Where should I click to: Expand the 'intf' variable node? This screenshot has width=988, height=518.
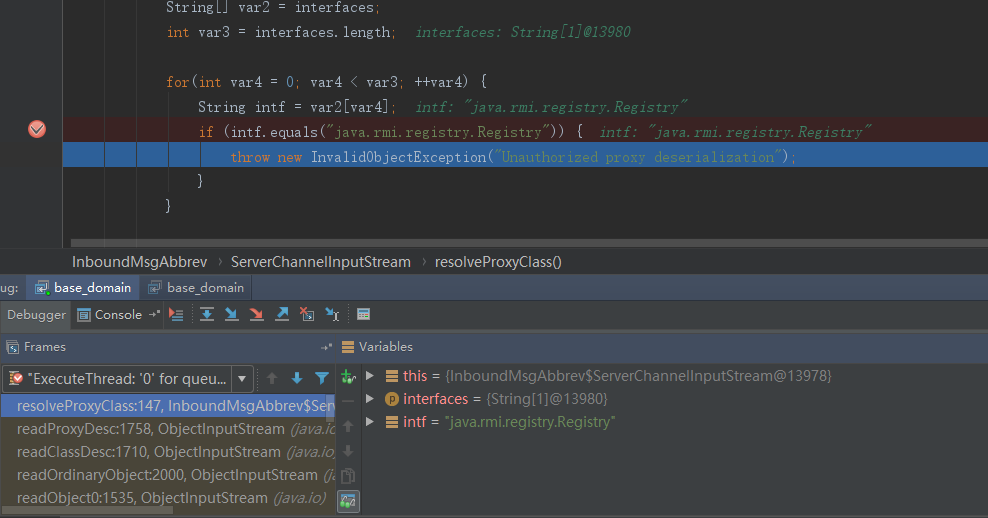point(370,422)
